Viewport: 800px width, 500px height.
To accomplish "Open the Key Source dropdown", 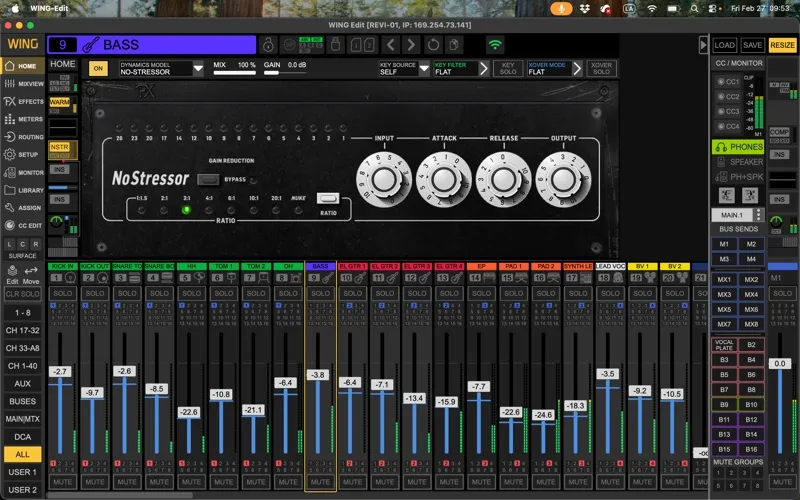I will 424,68.
